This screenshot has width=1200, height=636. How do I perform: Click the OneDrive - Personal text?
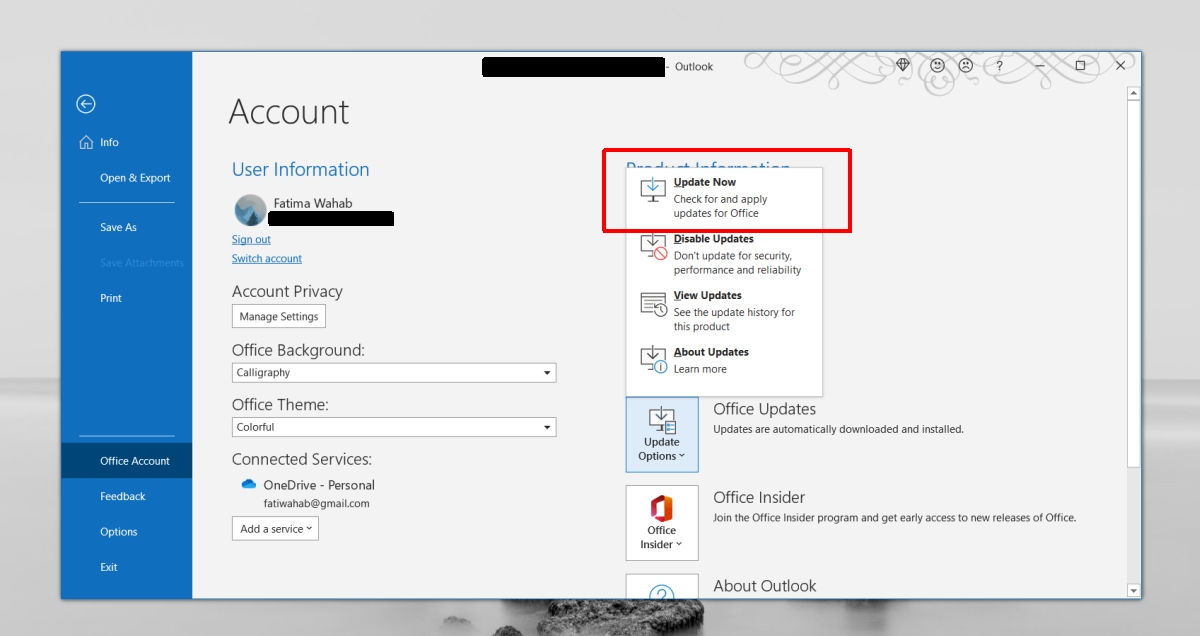pyautogui.click(x=319, y=485)
